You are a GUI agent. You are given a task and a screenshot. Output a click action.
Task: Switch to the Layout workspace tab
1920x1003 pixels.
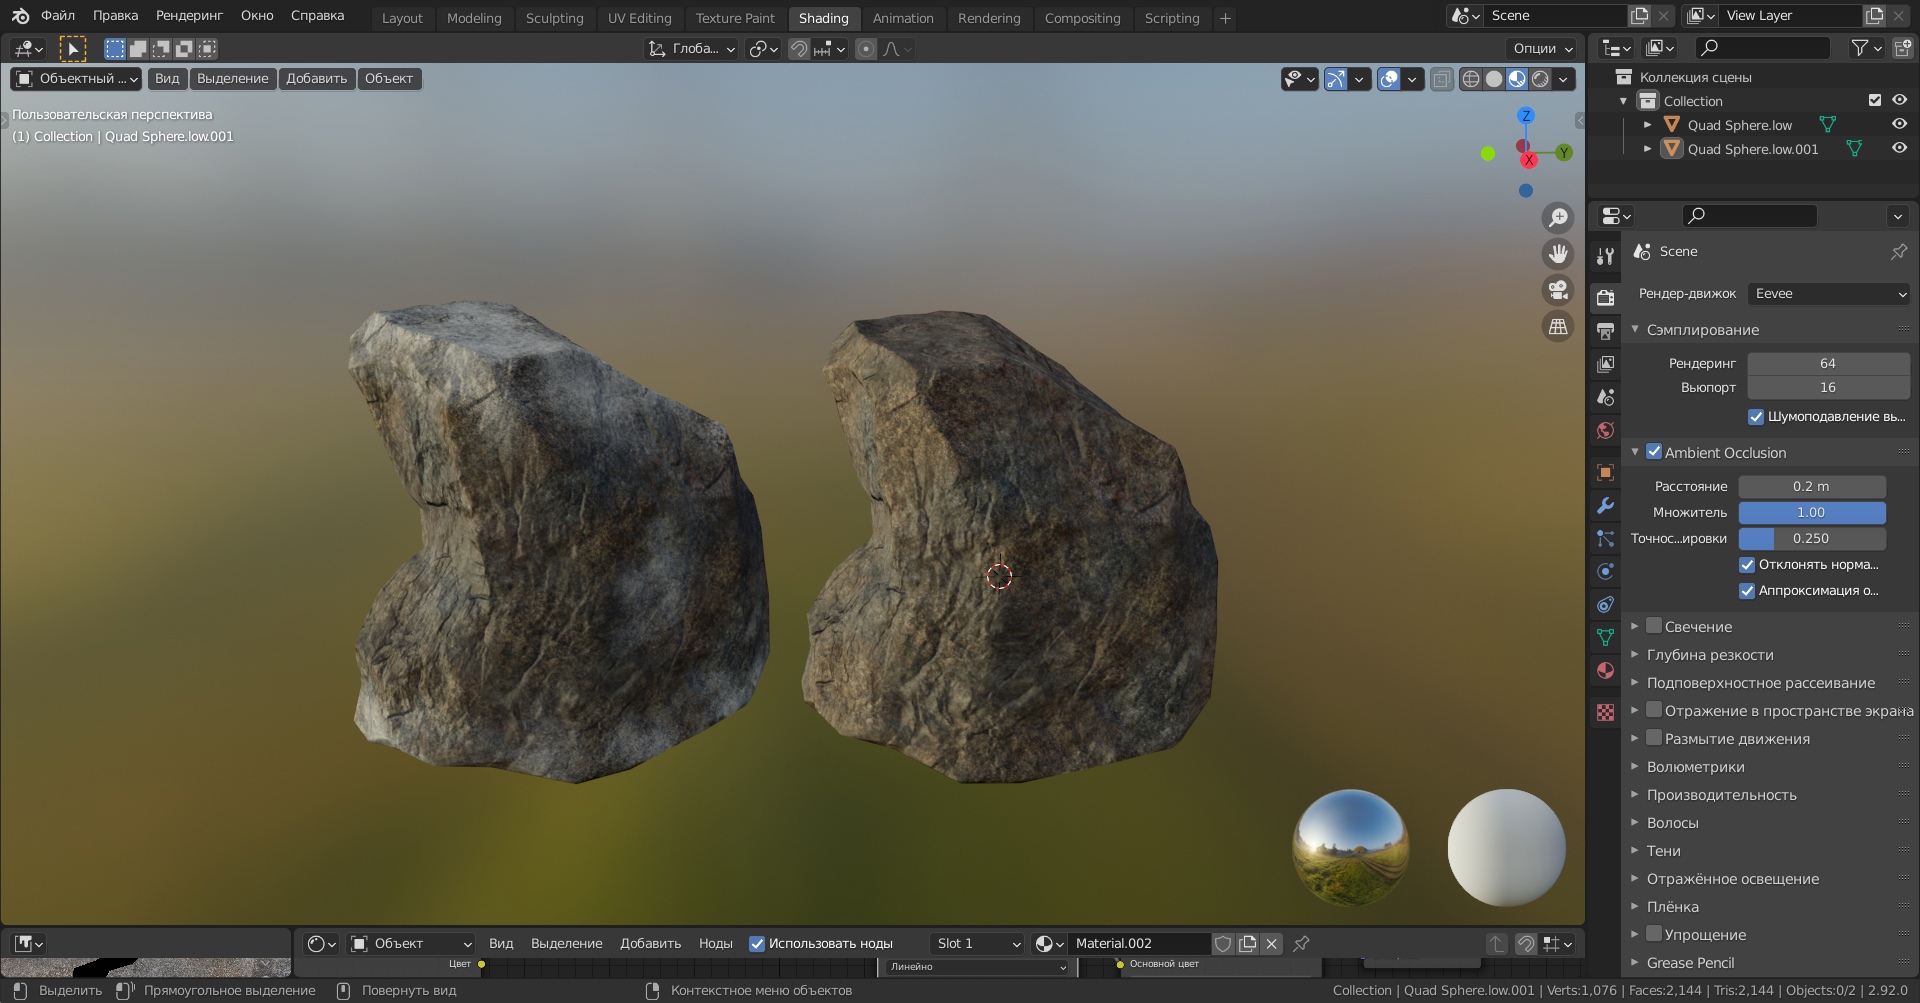pyautogui.click(x=402, y=18)
